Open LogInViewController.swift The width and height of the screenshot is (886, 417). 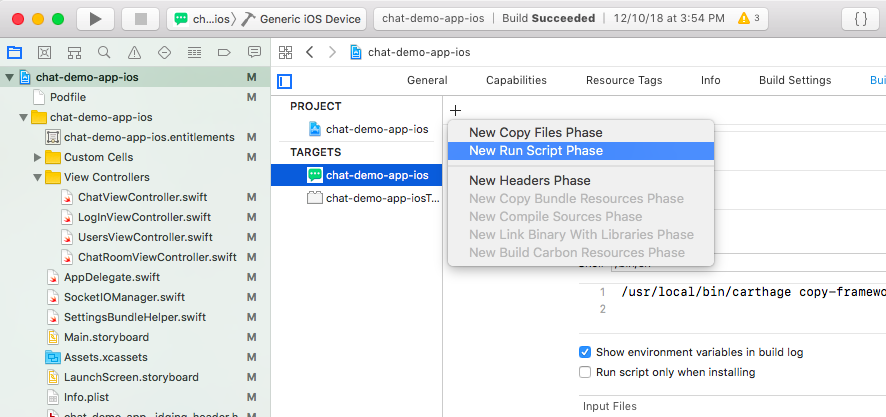click(x=145, y=217)
